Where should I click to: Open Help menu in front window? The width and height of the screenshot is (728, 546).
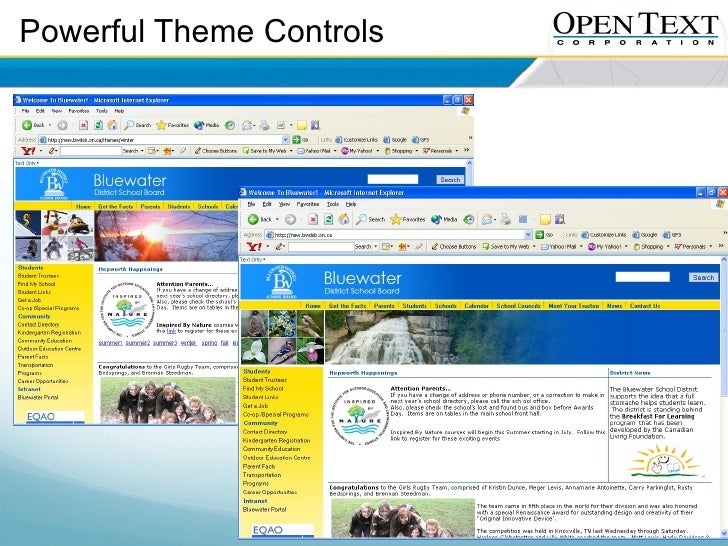351,204
